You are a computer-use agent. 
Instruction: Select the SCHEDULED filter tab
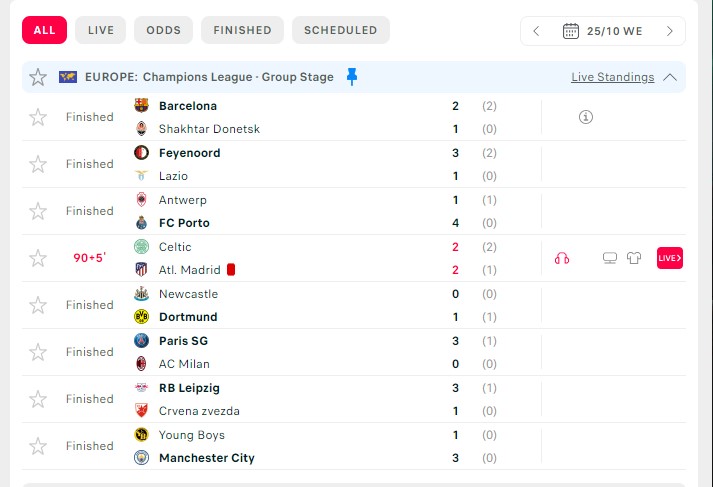point(341,30)
